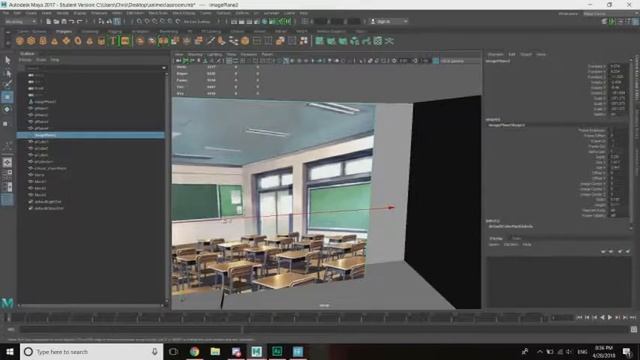Open File Explorer from the taskbar
Viewport: 640px width, 360px height.
(215, 351)
